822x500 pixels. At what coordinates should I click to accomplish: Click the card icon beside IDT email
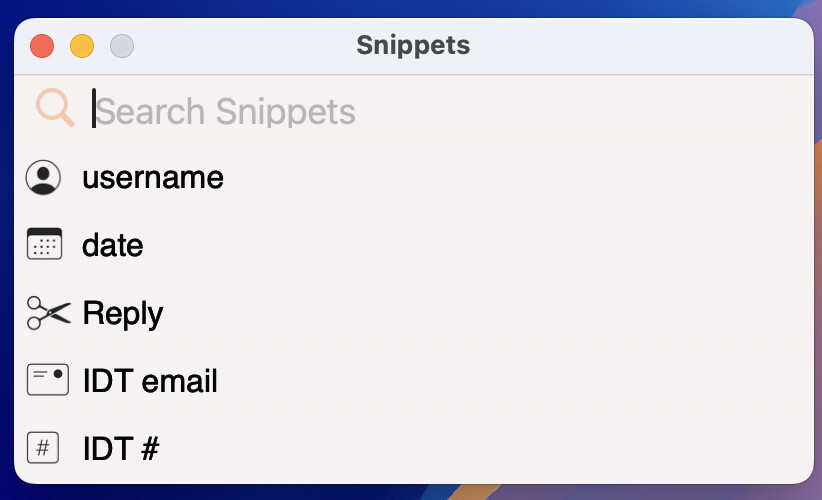point(48,379)
